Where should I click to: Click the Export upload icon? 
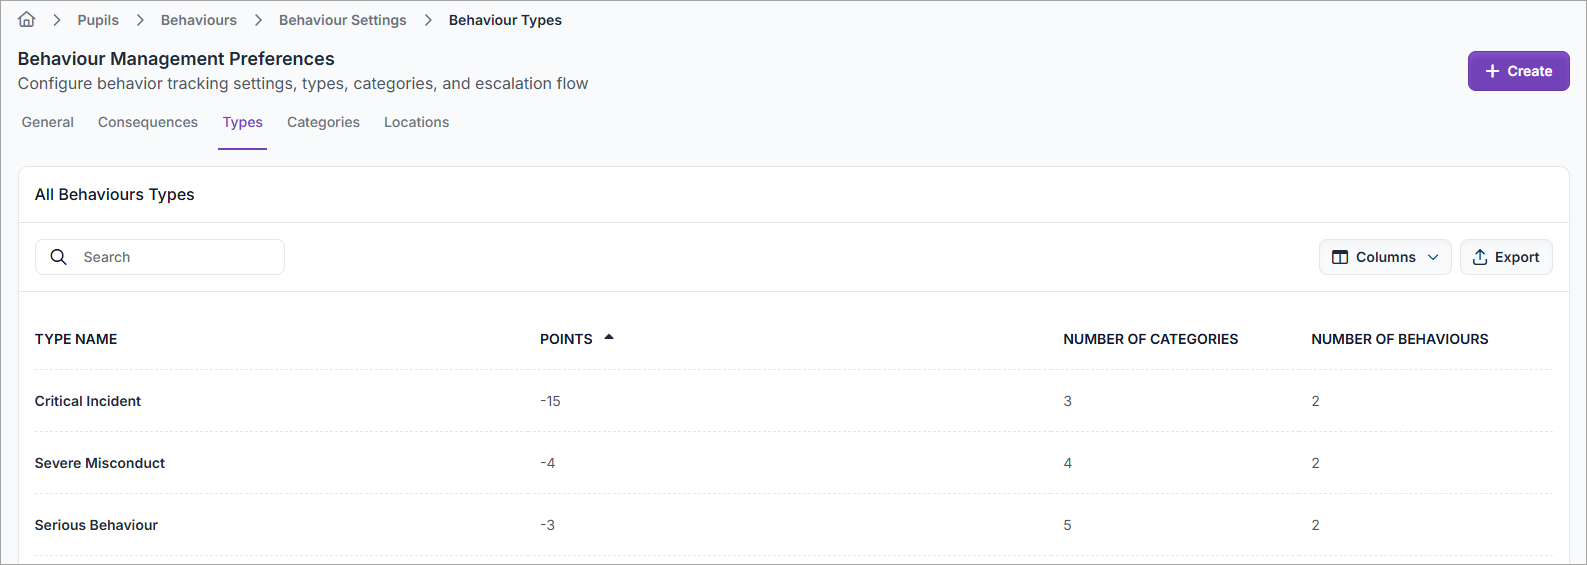[1480, 257]
